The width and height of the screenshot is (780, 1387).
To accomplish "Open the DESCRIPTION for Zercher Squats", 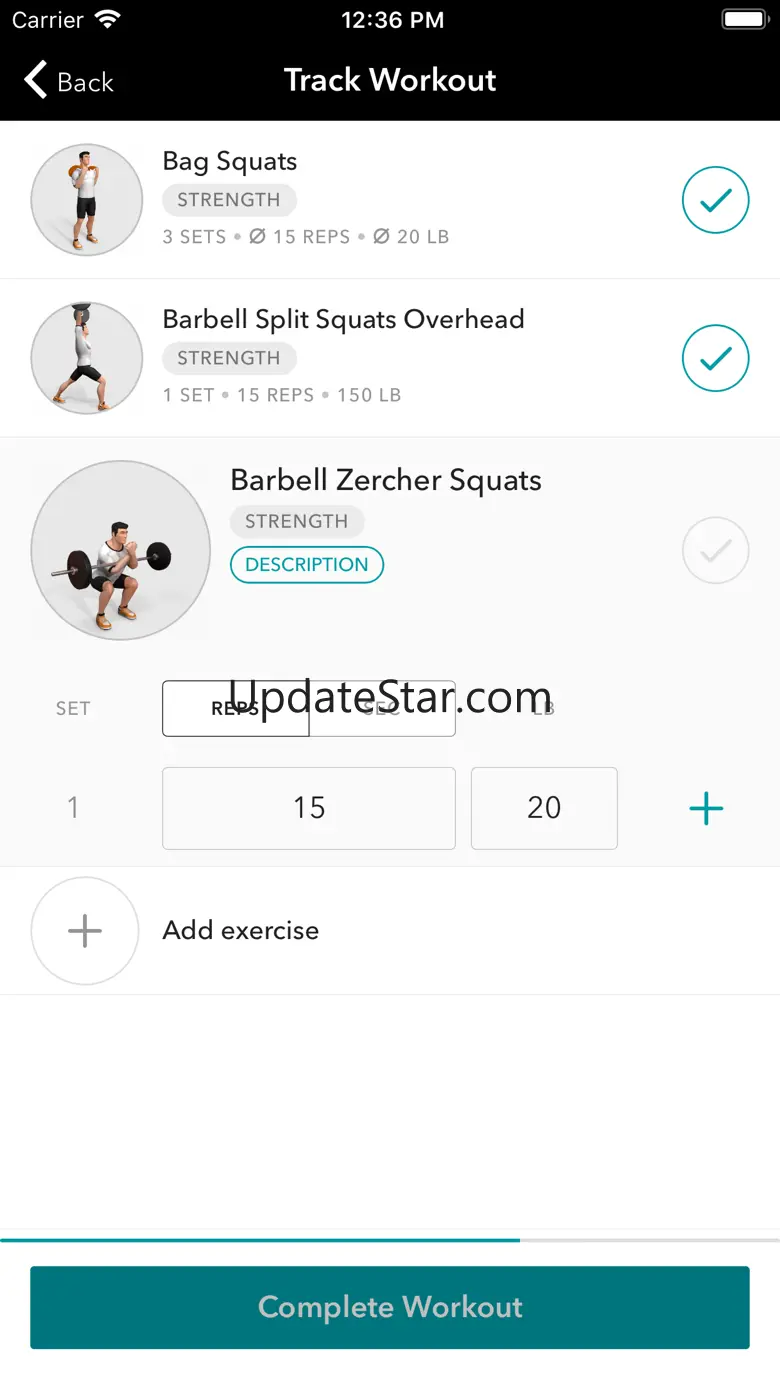I will tap(307, 565).
